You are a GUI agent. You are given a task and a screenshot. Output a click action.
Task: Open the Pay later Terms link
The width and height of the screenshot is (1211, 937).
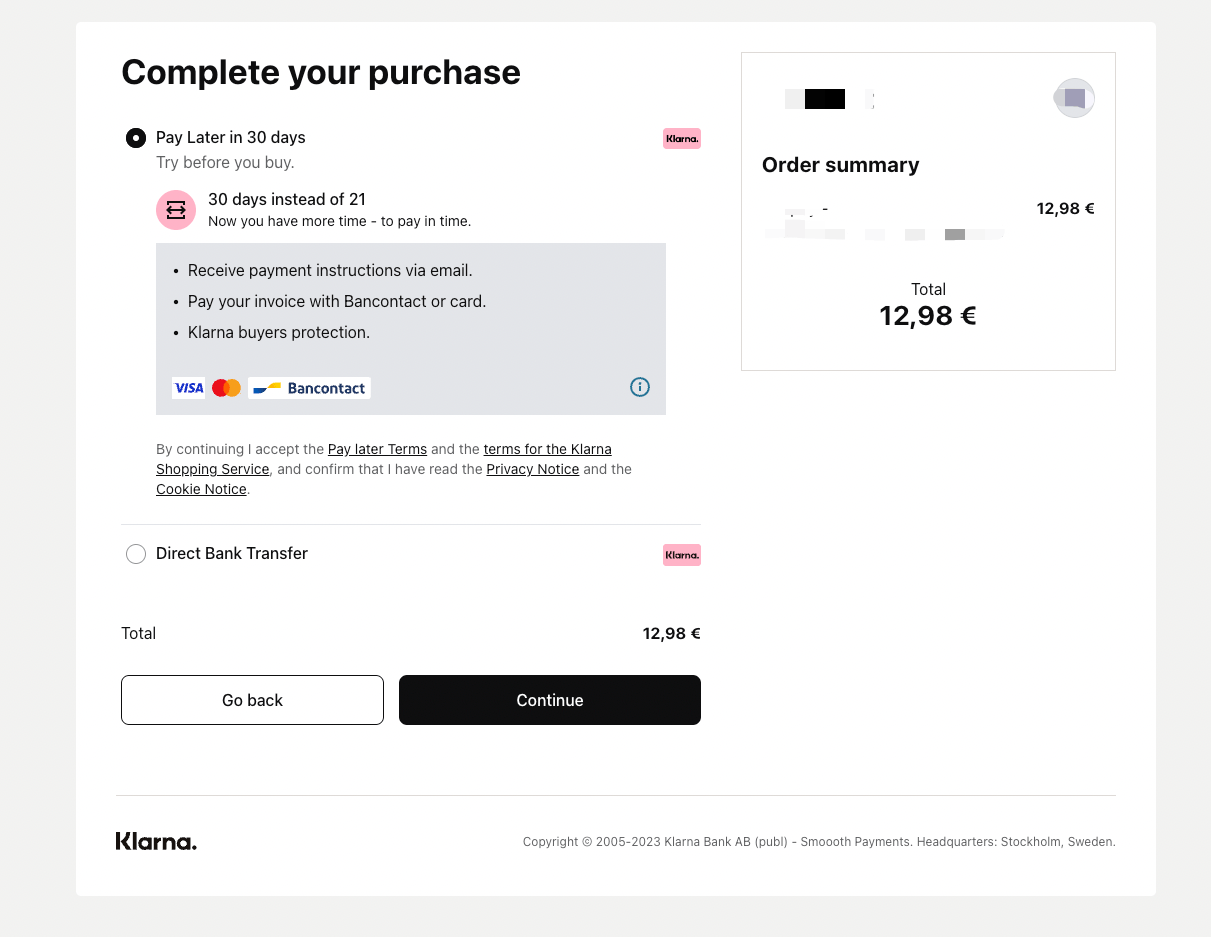click(377, 449)
